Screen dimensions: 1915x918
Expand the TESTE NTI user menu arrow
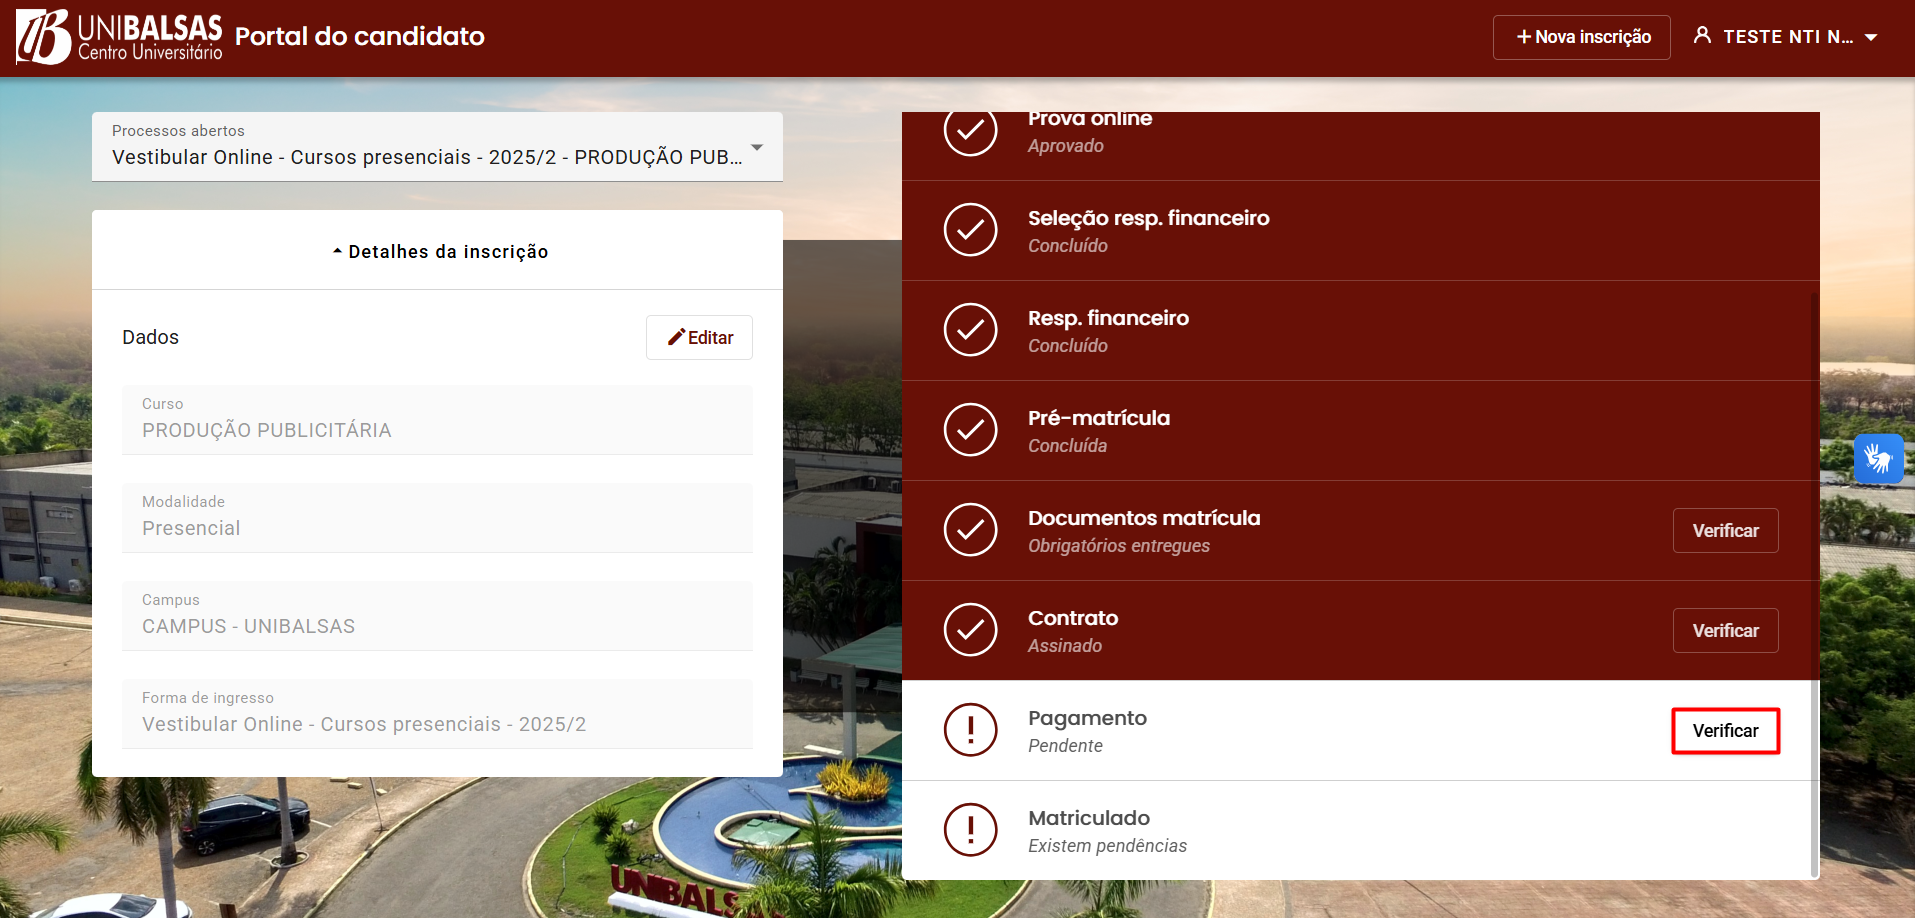click(1871, 37)
